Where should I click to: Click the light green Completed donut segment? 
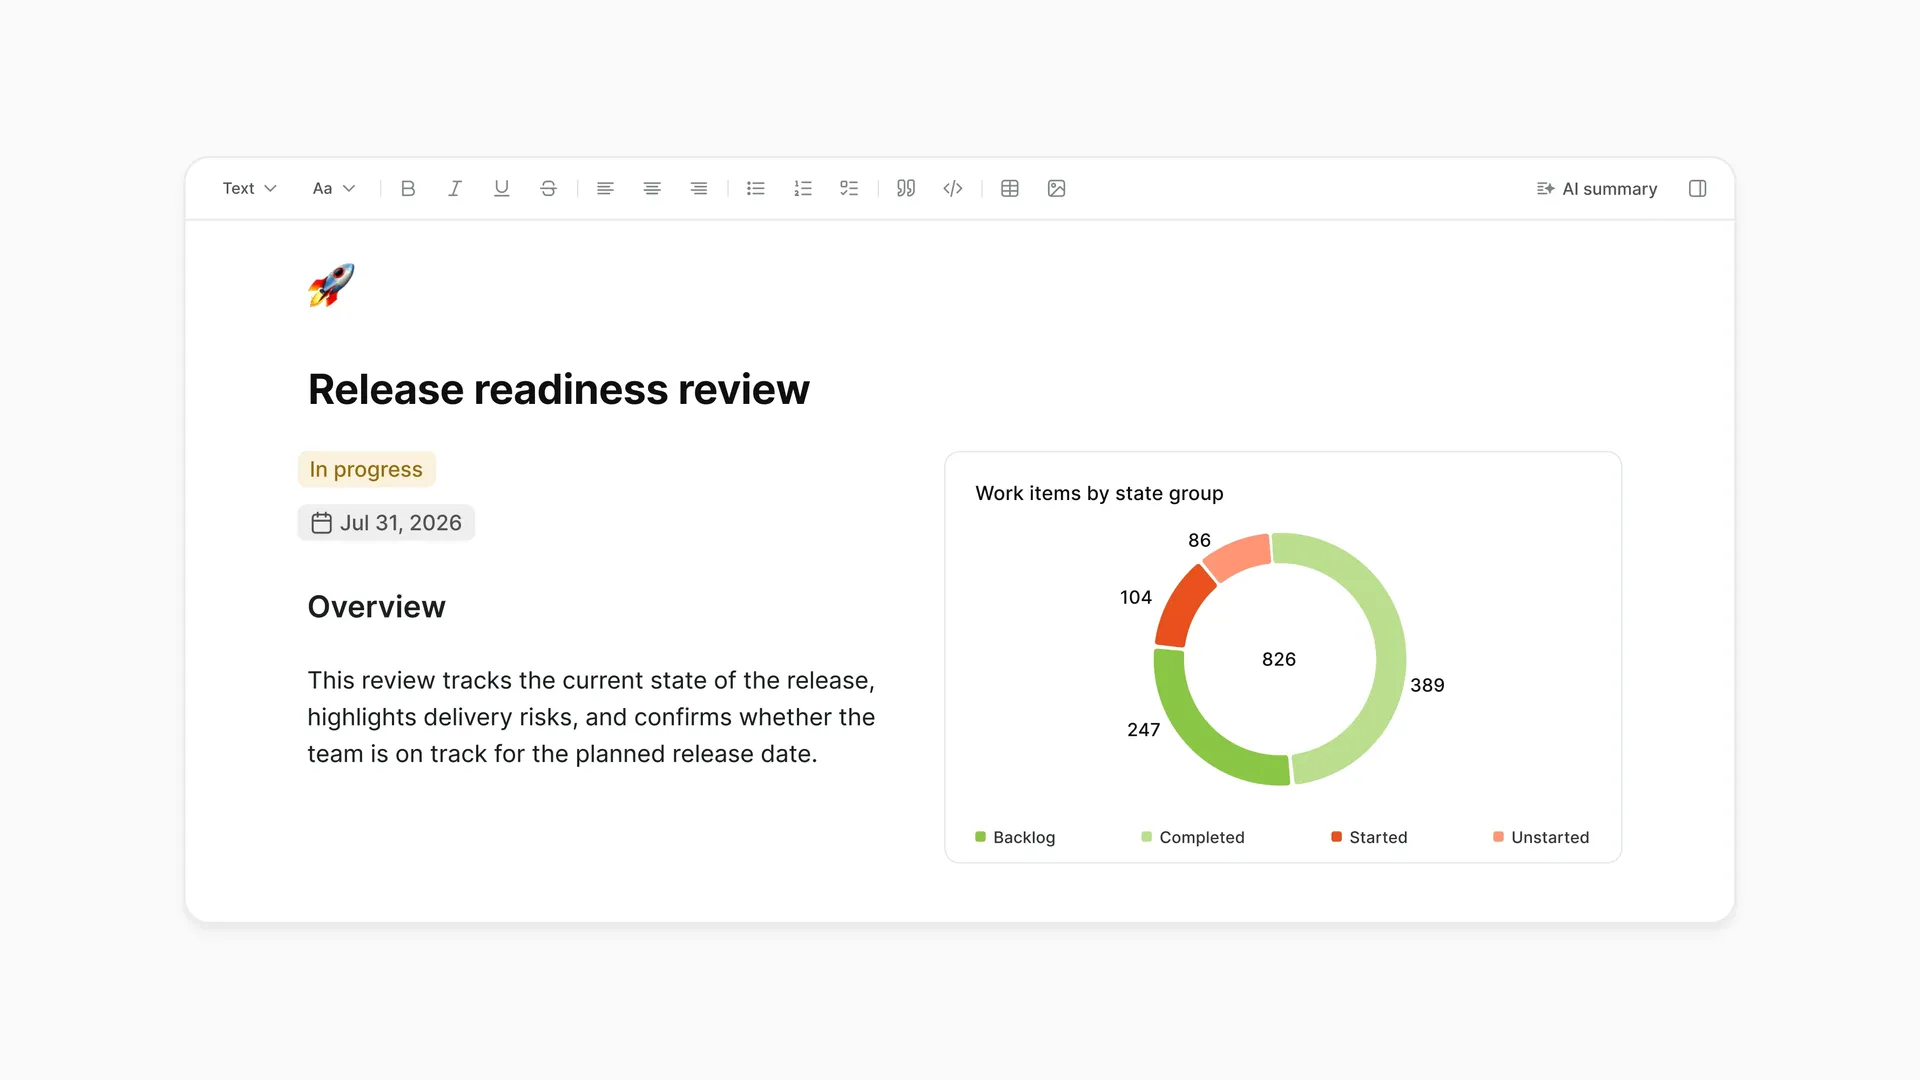tap(1390, 650)
